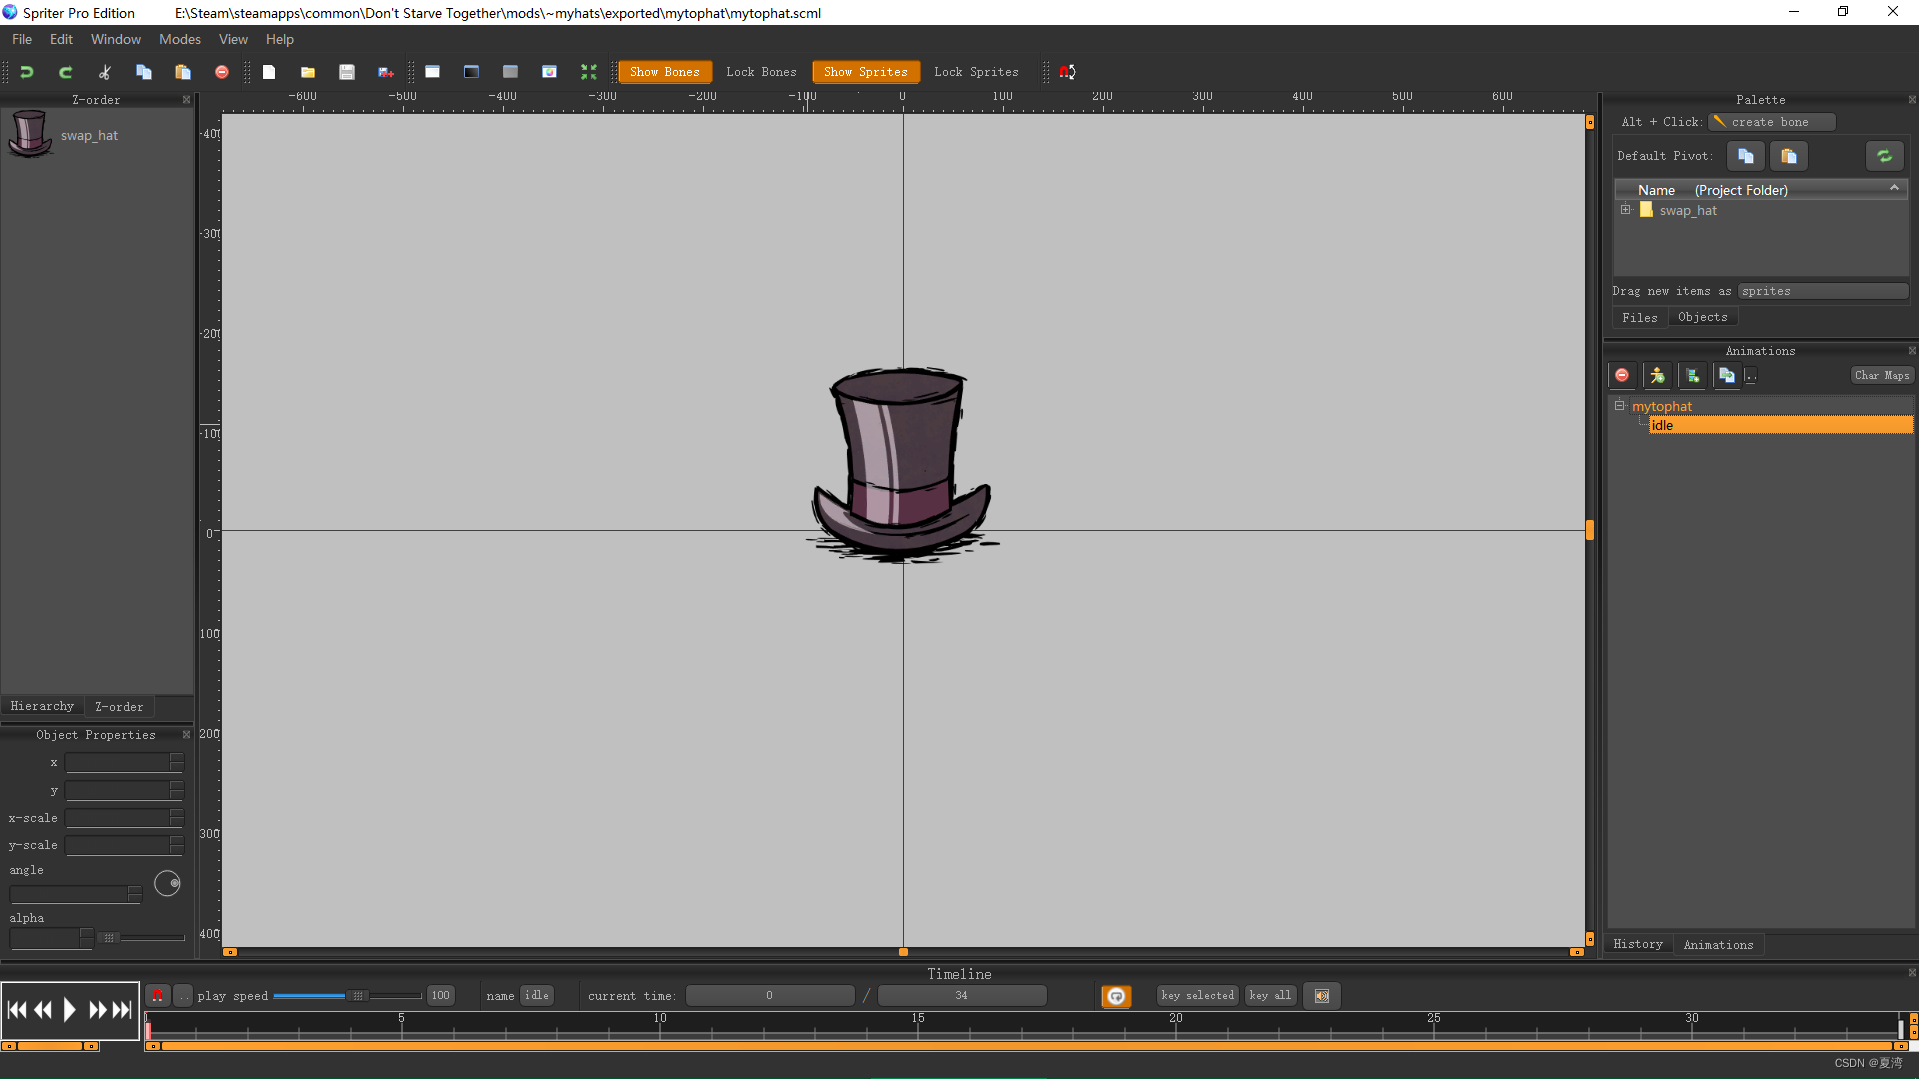Click the Char Maps button
The width and height of the screenshot is (1919, 1079).
[1882, 375]
